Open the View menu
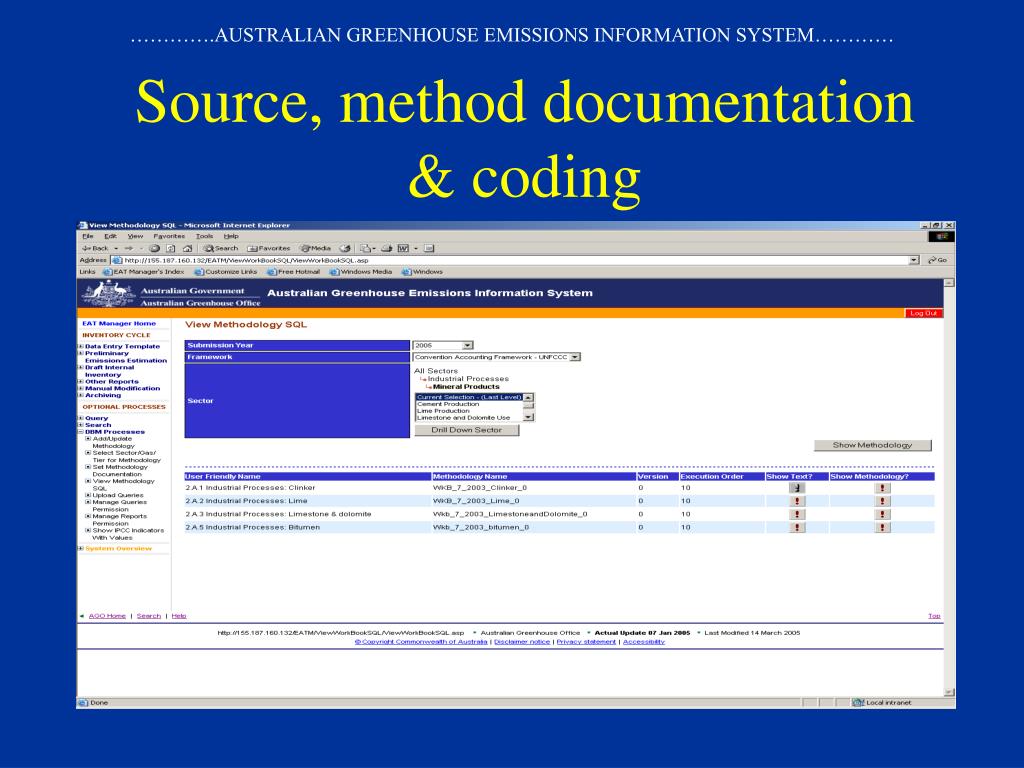This screenshot has height=768, width=1024. 135,236
